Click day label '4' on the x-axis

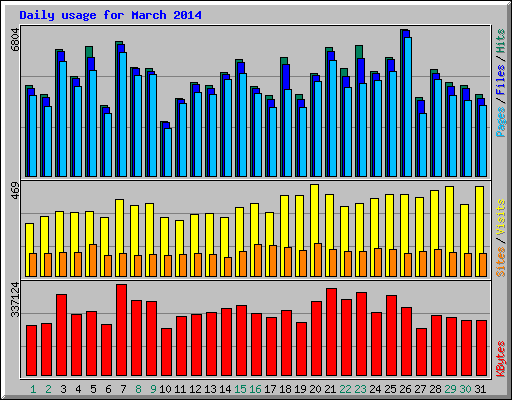(78, 389)
